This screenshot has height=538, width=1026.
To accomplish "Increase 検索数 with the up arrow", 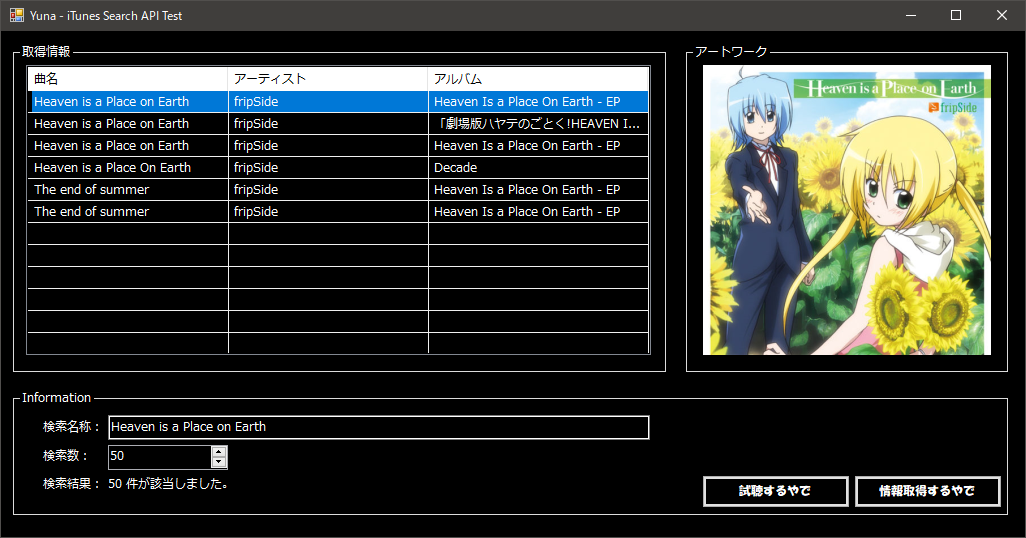I will (219, 452).
